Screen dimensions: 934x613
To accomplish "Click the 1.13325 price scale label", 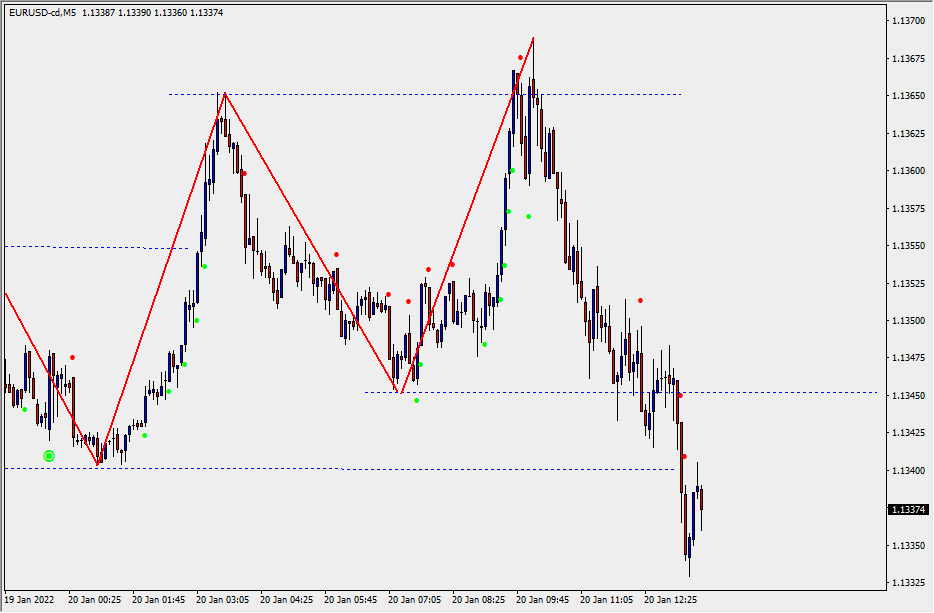I will 908,582.
